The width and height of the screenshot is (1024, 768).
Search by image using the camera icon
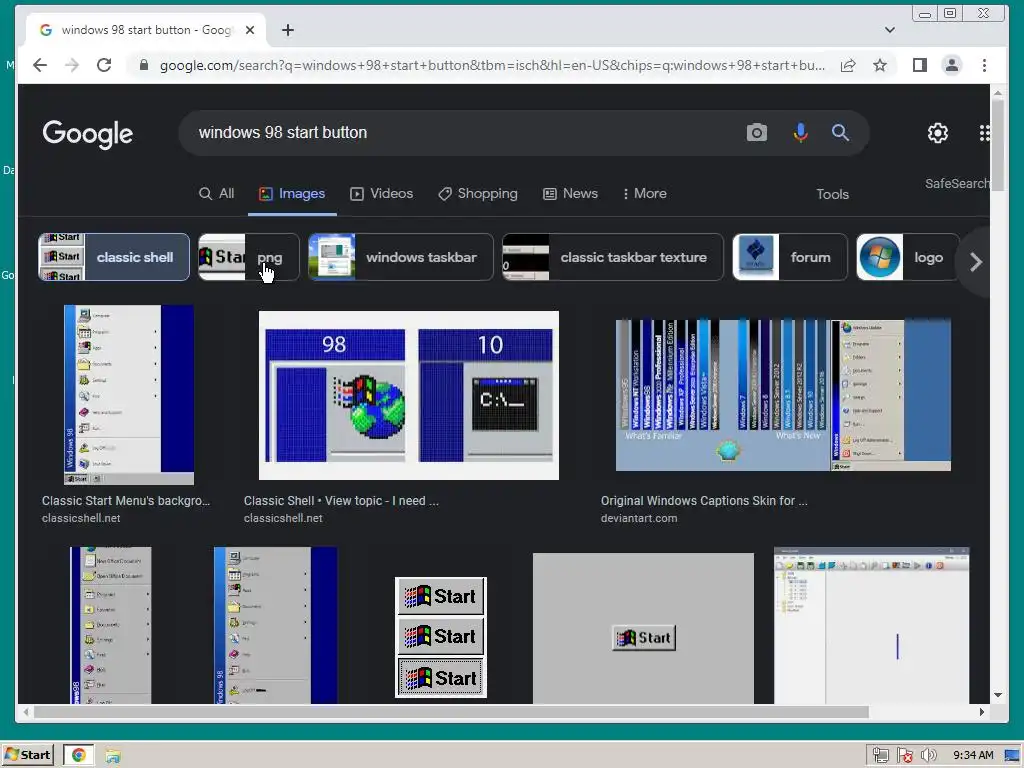[x=756, y=133]
